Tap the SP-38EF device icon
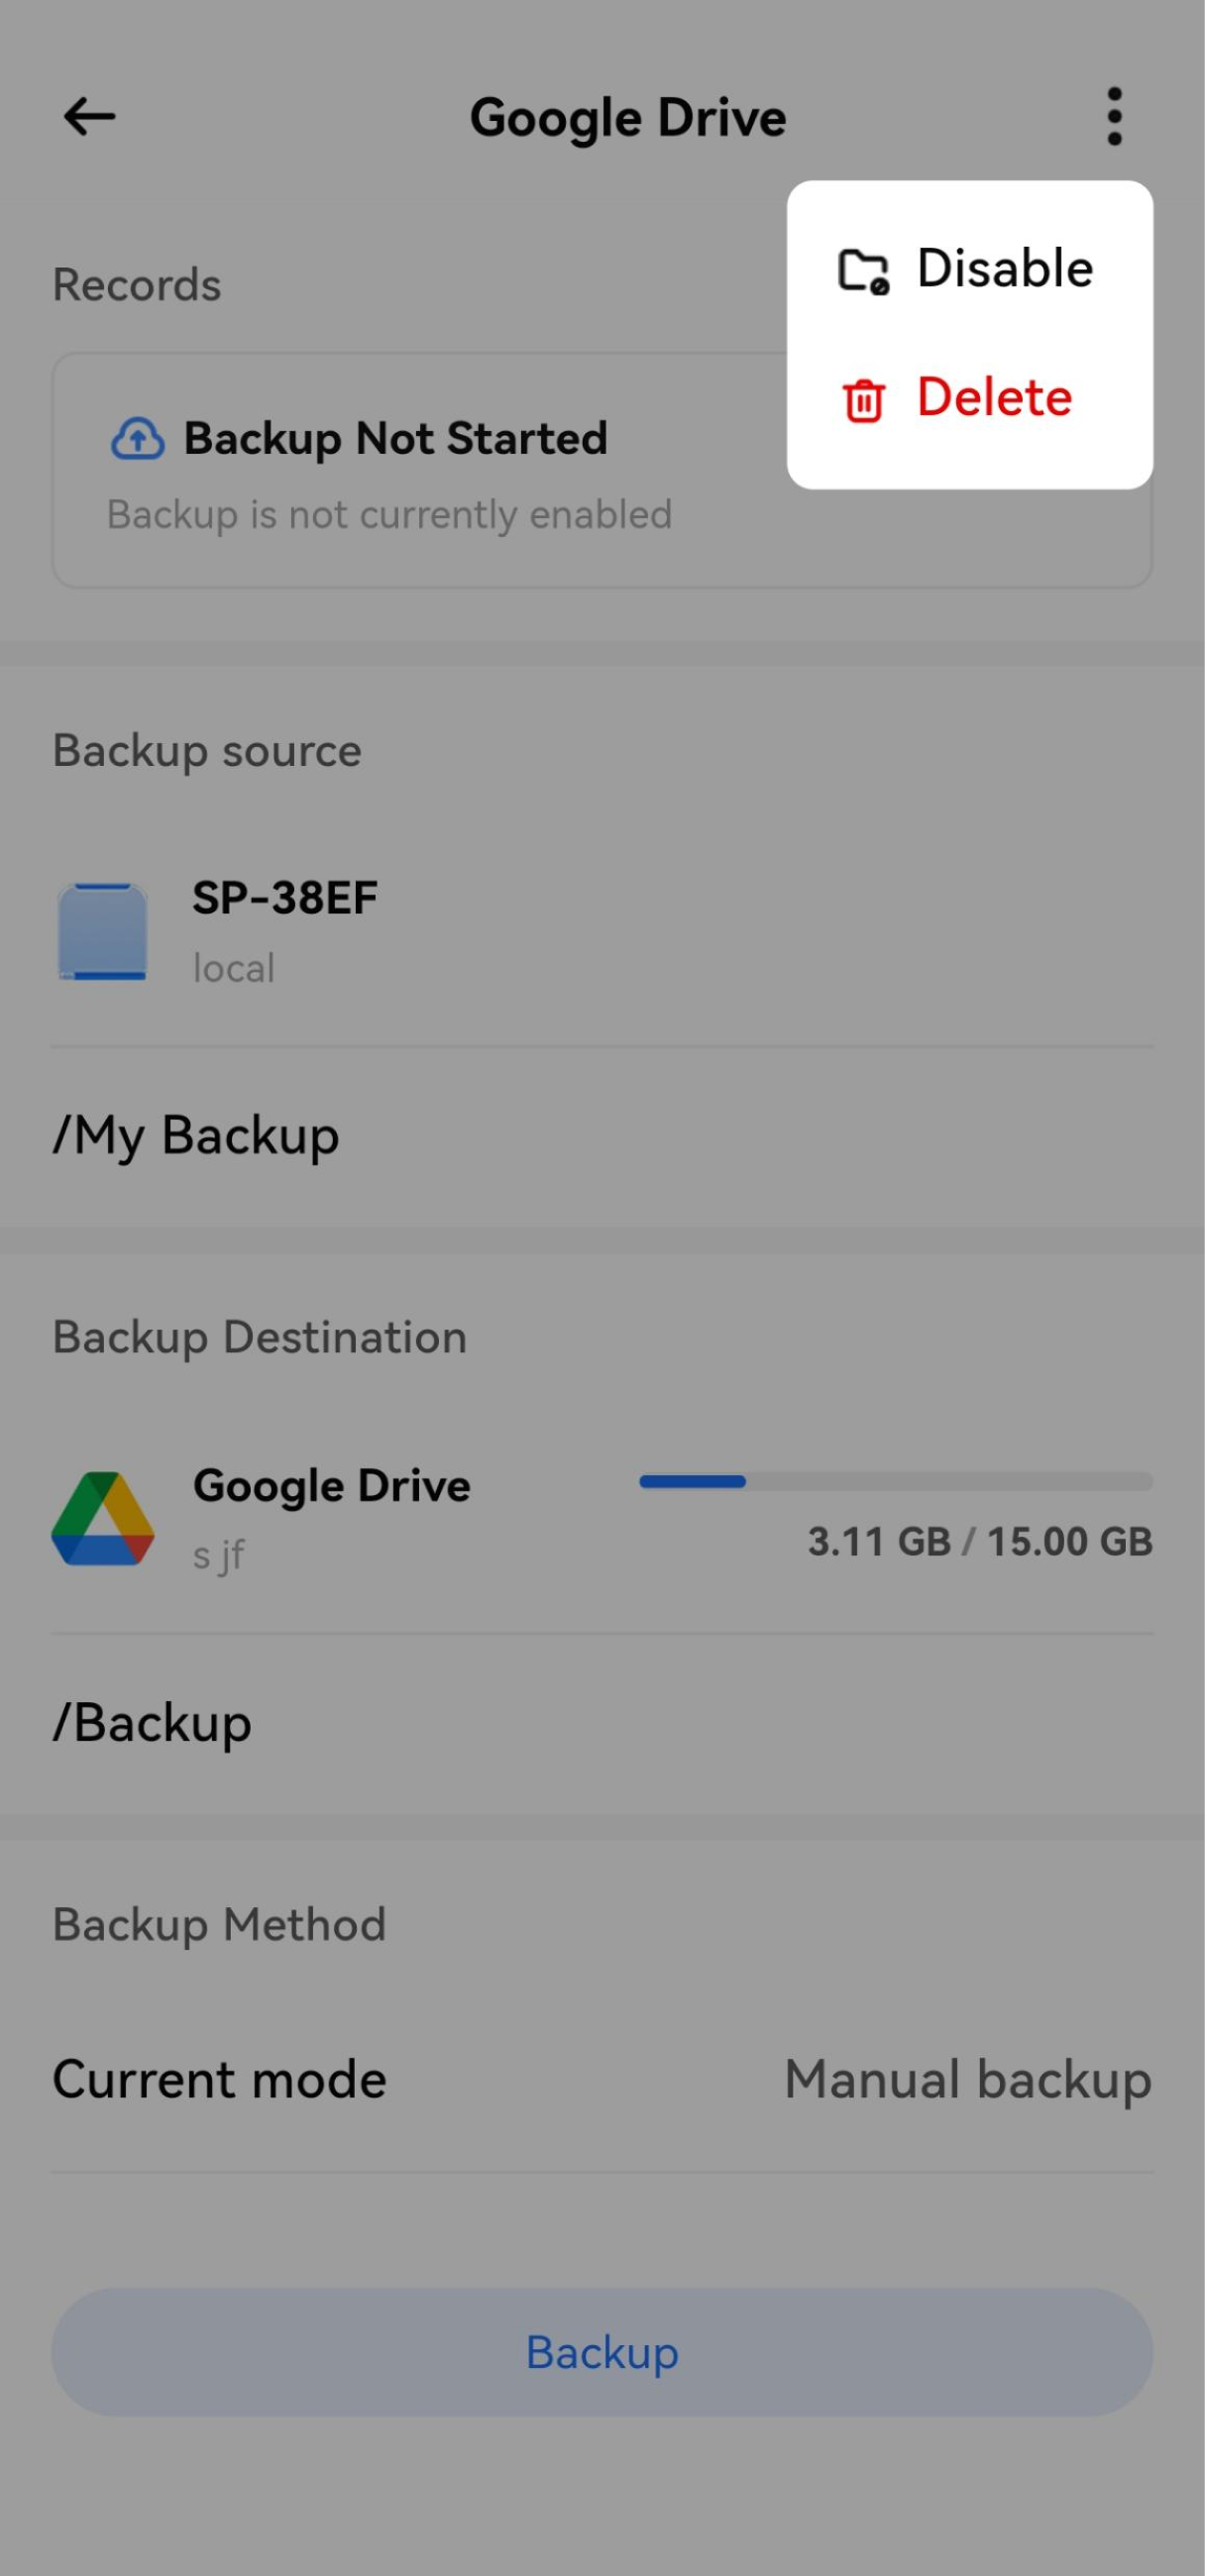 coord(102,931)
